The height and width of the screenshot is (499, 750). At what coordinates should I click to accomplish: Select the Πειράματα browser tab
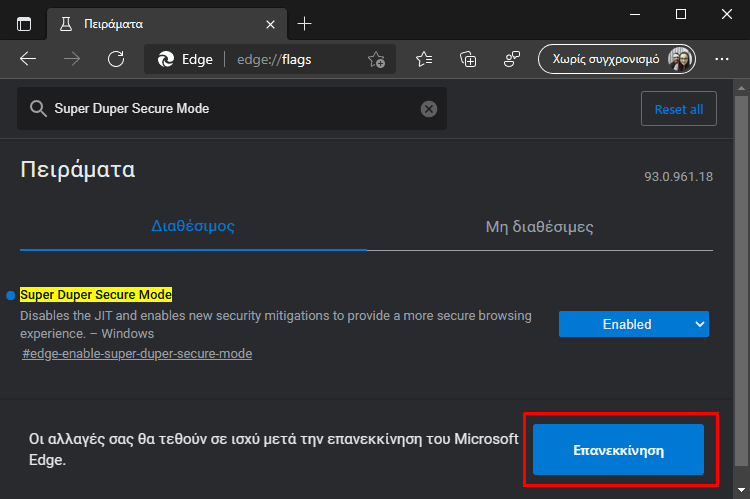tap(167, 24)
